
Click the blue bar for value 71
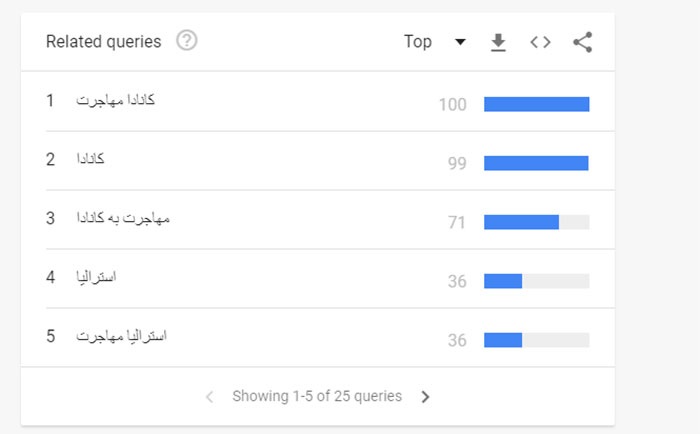[x=521, y=222]
